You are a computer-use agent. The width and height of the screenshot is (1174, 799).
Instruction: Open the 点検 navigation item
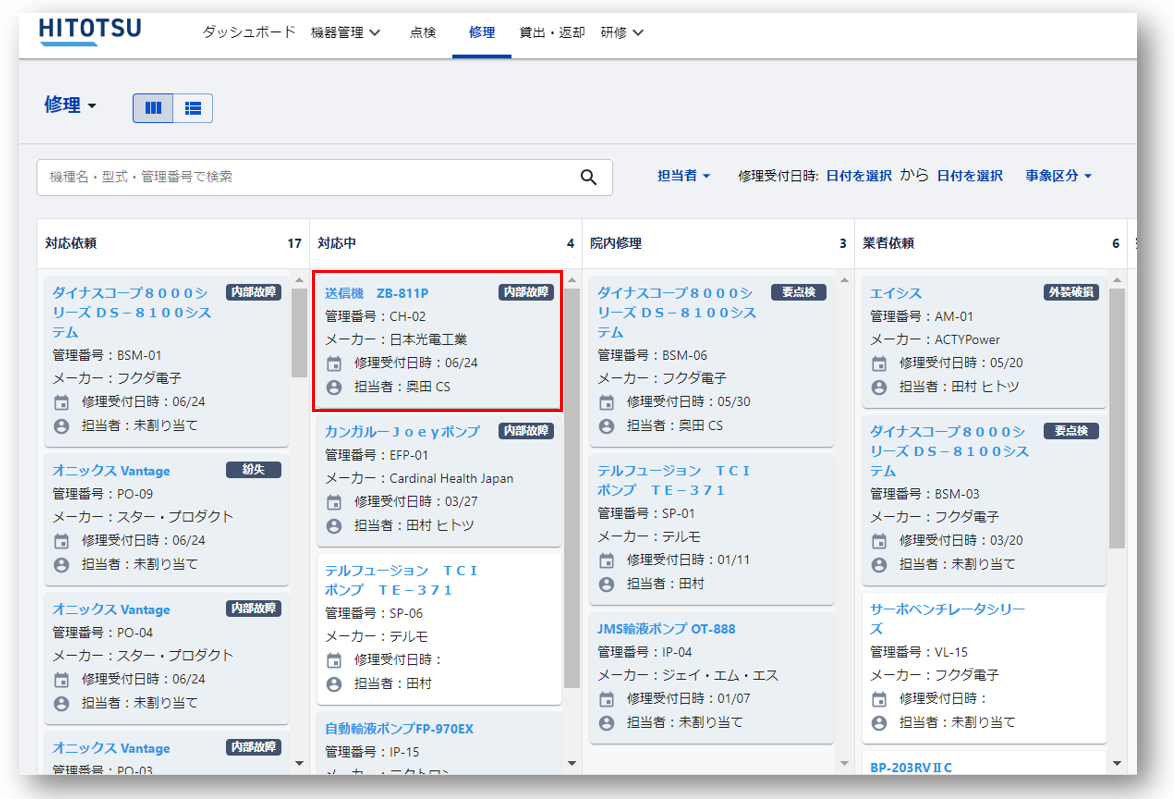coord(423,32)
